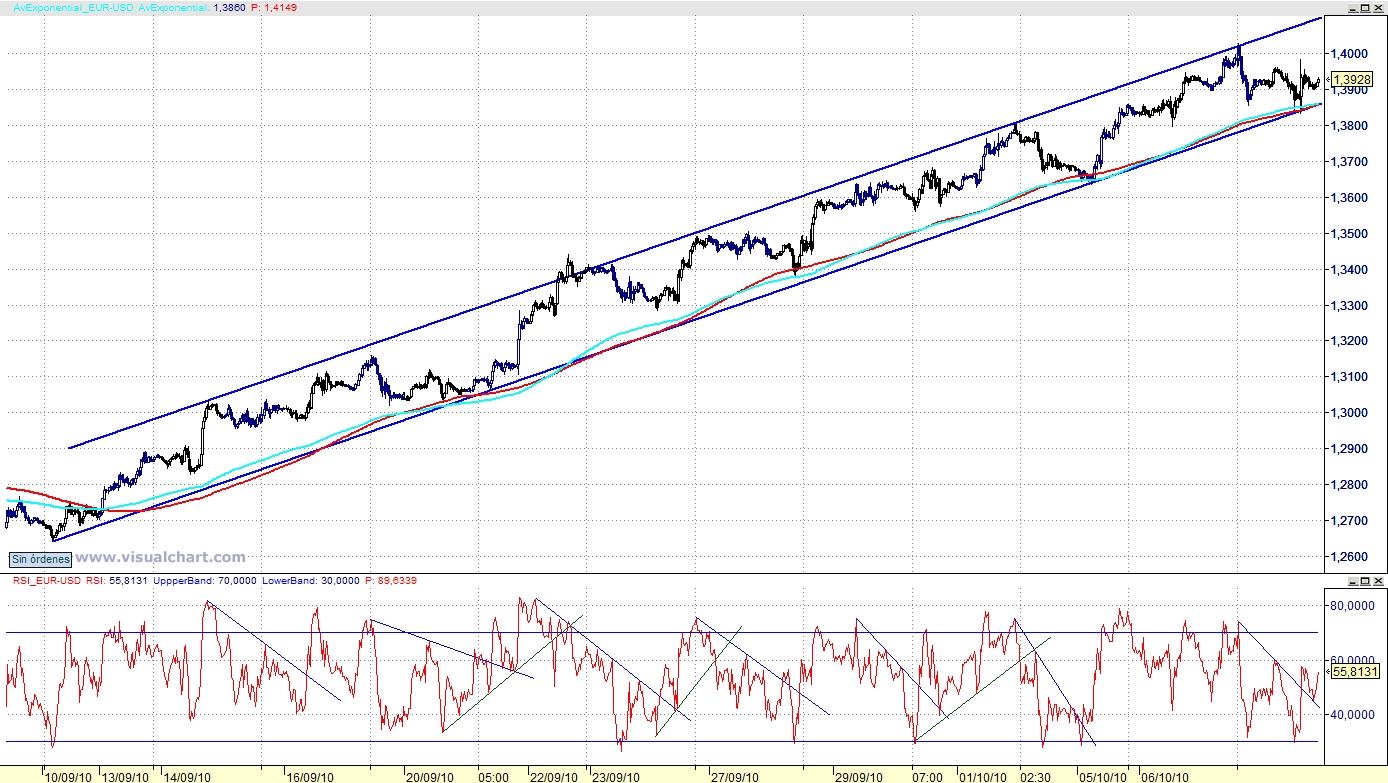This screenshot has width=1388, height=783.
Task: Click the 1,3500 price axis label
Action: pos(1350,234)
